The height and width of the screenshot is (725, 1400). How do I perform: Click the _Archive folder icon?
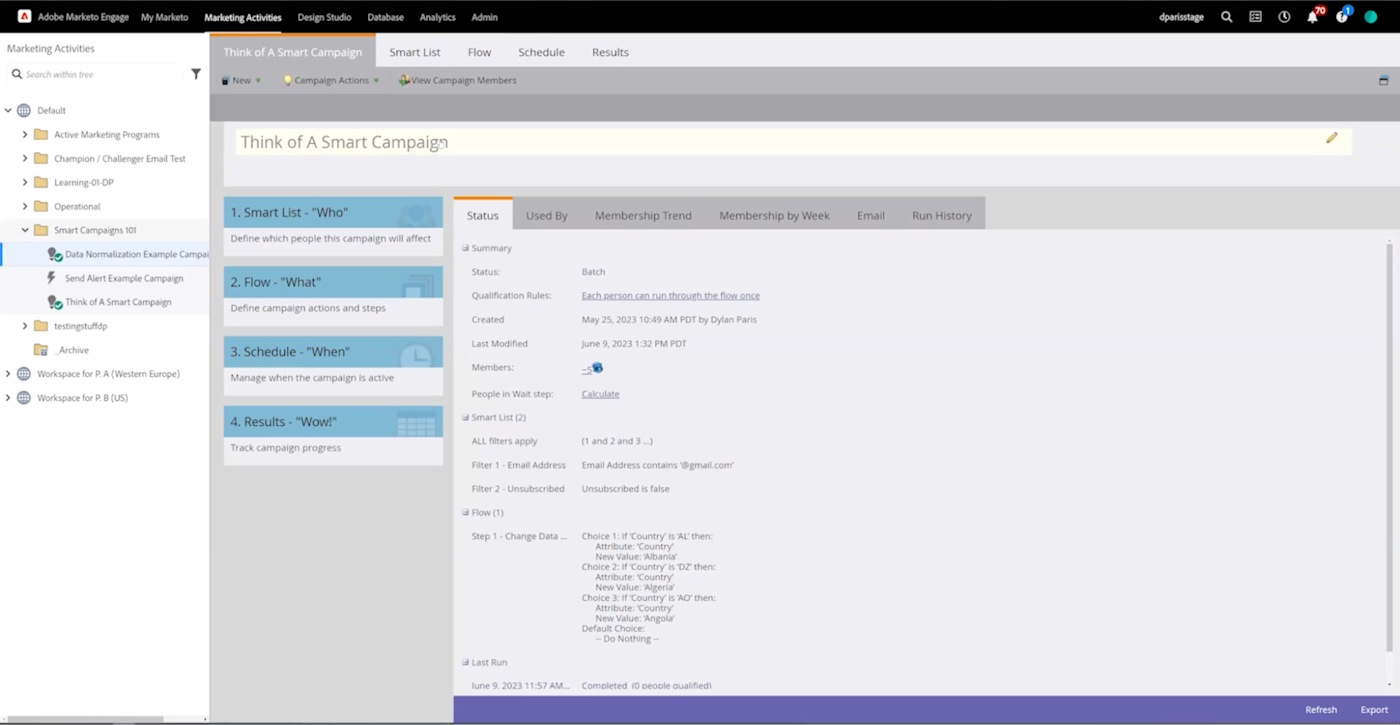pyautogui.click(x=41, y=350)
